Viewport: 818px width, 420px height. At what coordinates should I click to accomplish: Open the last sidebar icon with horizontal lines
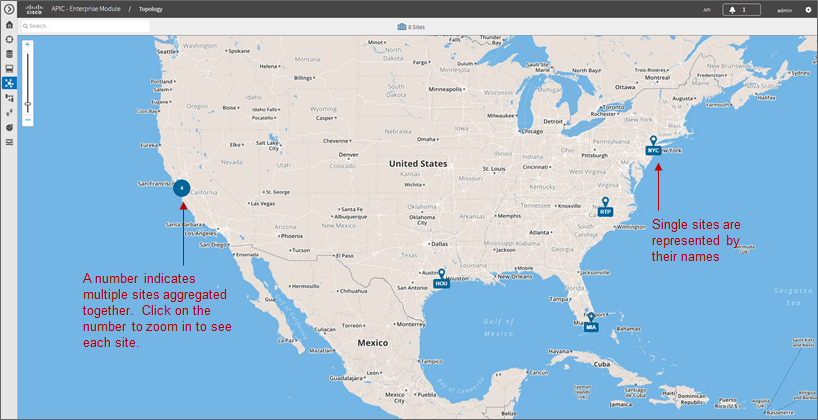[x=9, y=142]
